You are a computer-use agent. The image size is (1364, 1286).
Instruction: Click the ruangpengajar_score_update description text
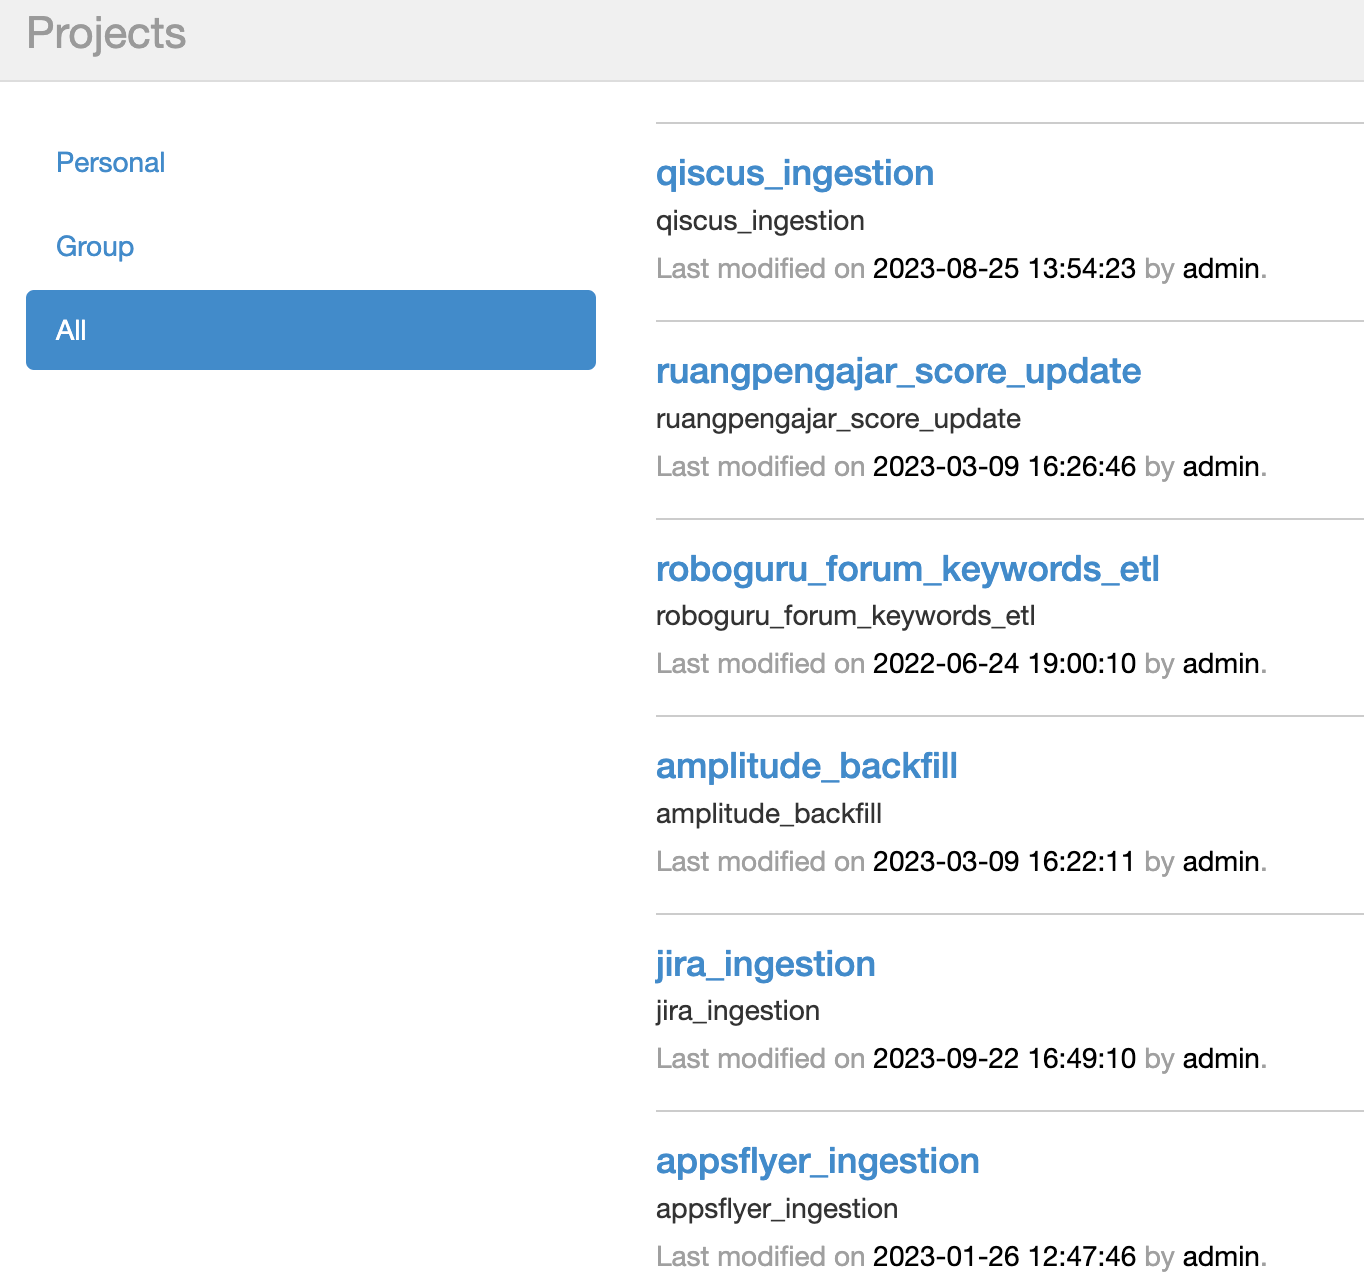click(x=838, y=419)
